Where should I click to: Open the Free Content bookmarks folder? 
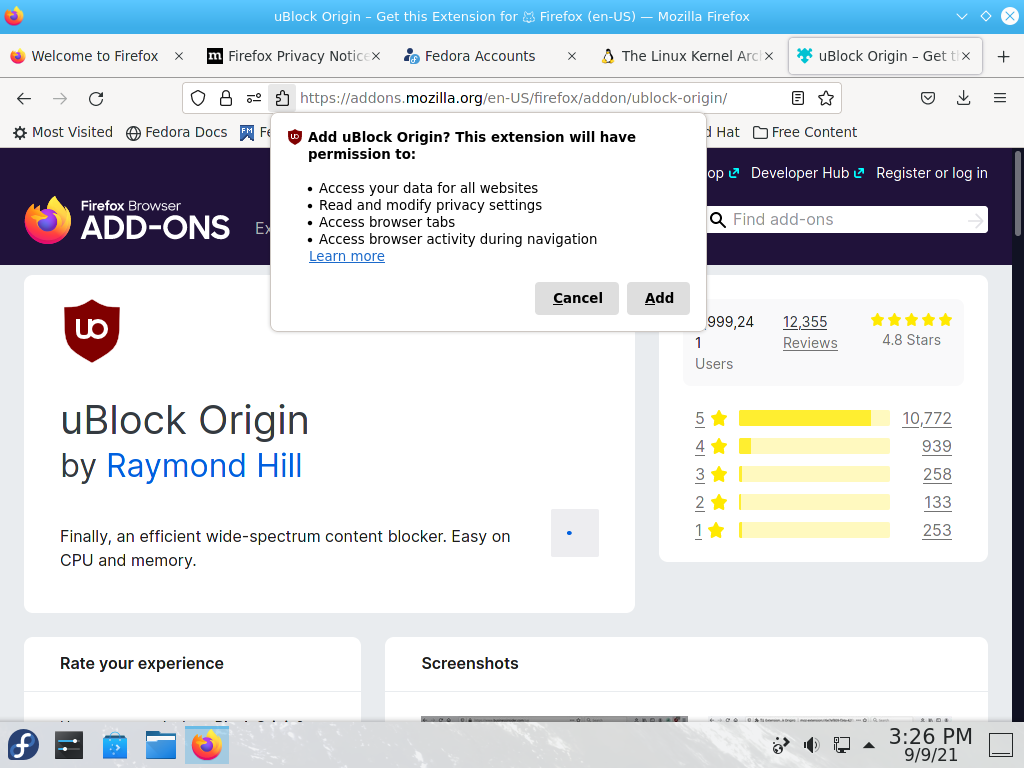tap(805, 133)
